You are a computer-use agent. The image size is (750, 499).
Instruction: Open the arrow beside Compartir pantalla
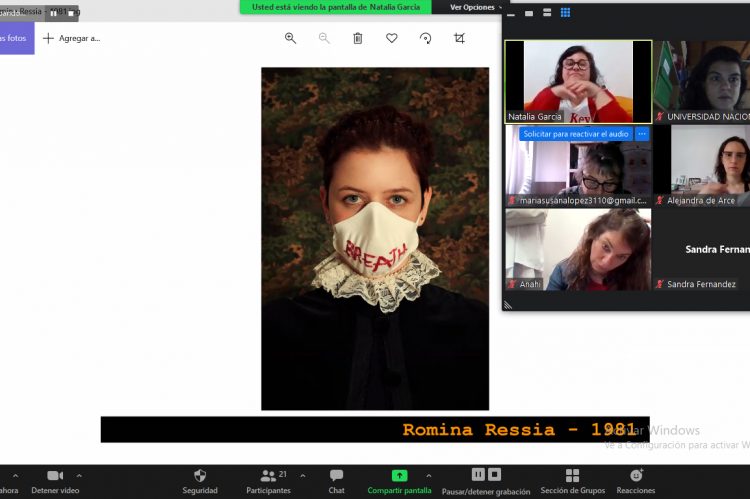(x=429, y=475)
